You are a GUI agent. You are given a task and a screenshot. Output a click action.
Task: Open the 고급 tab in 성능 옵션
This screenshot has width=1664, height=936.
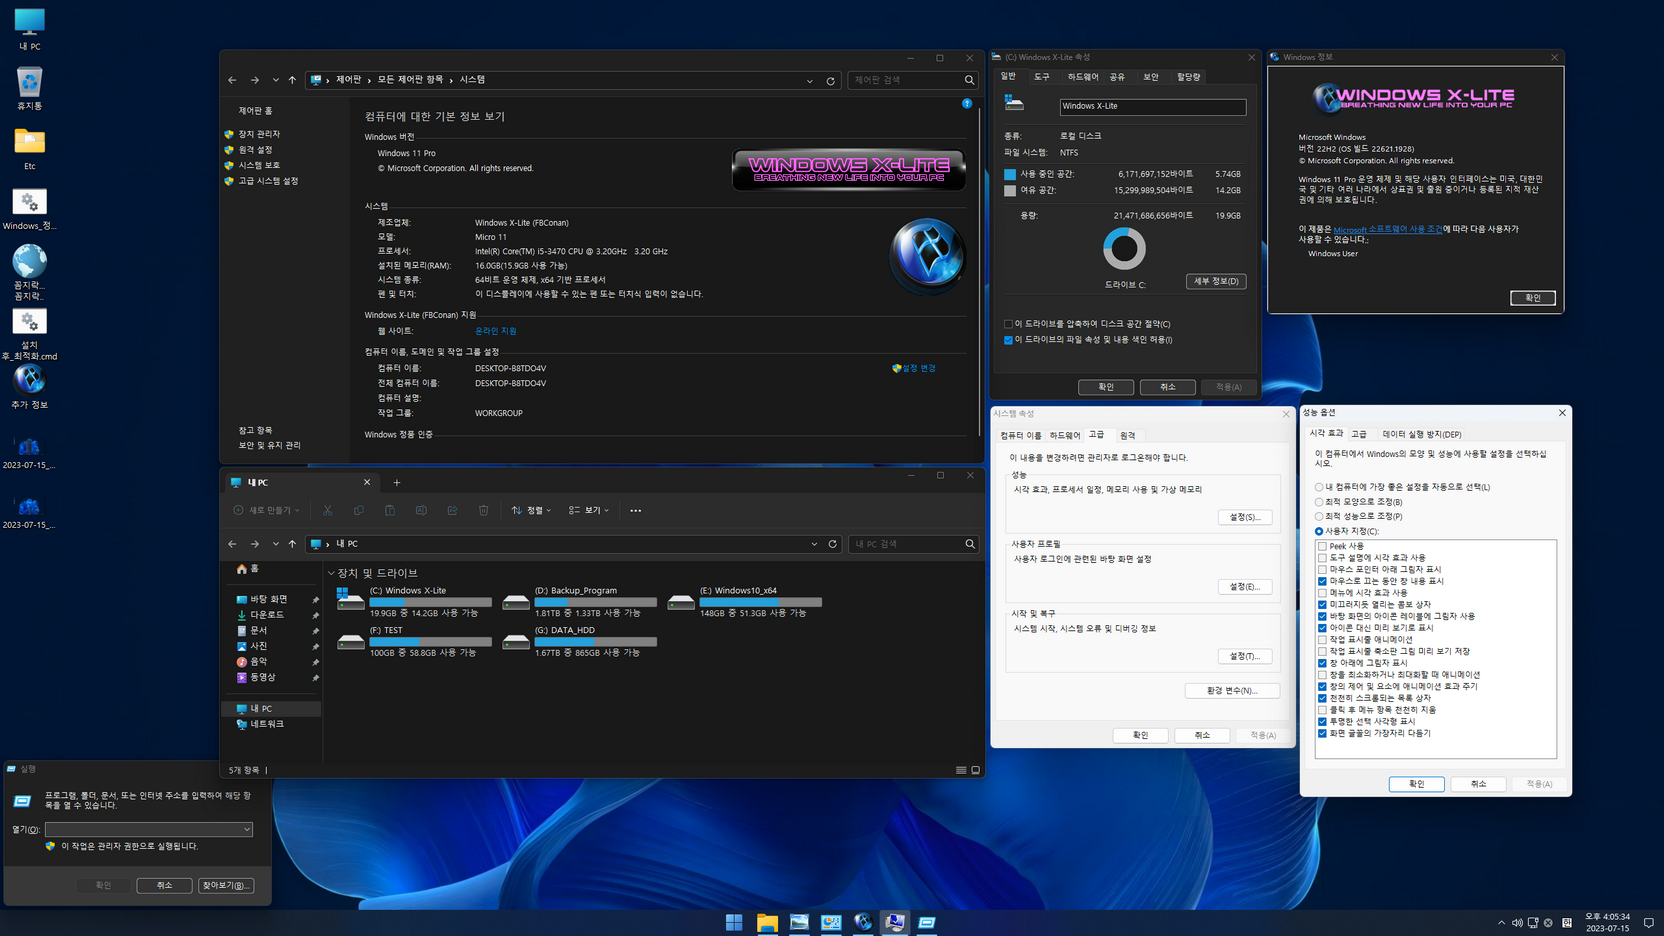1359,434
